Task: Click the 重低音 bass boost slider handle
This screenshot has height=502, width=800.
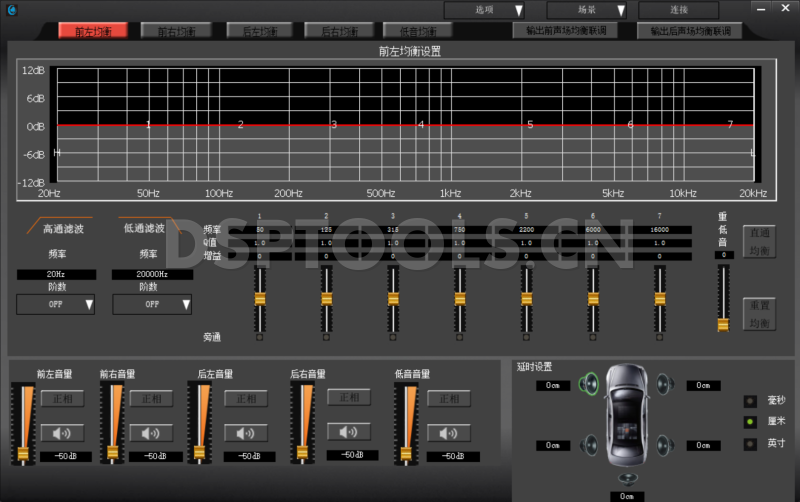Action: (x=723, y=324)
